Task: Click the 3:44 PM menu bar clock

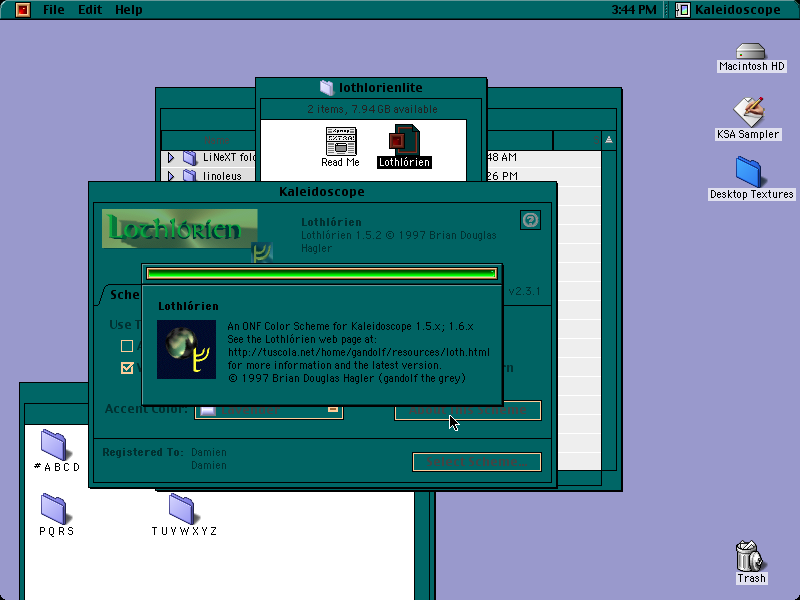Action: click(634, 10)
